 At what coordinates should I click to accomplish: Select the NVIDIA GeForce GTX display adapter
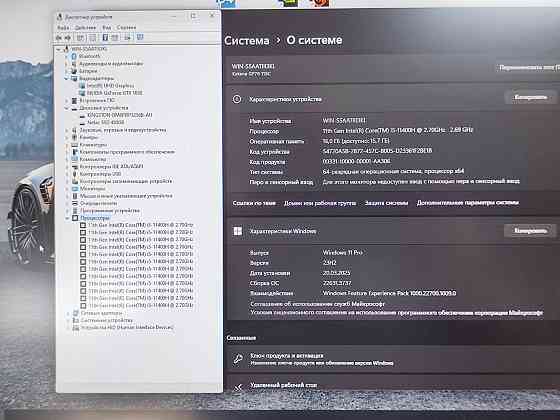point(115,93)
